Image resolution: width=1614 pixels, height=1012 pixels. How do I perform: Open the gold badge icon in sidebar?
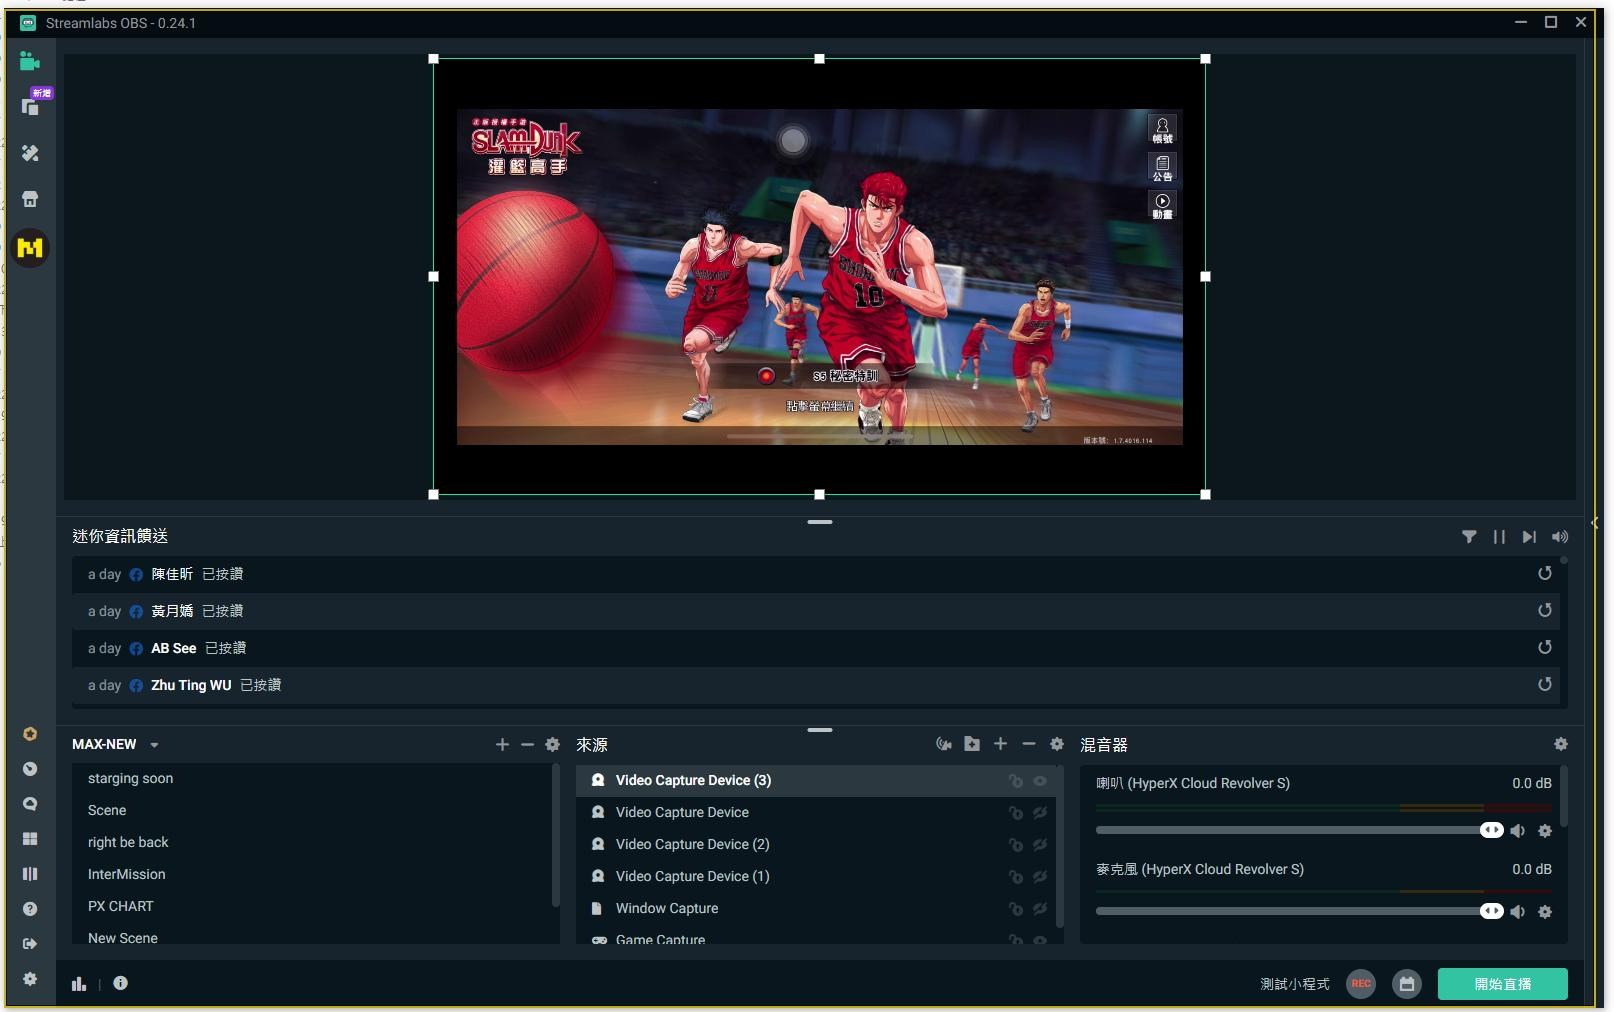point(30,733)
